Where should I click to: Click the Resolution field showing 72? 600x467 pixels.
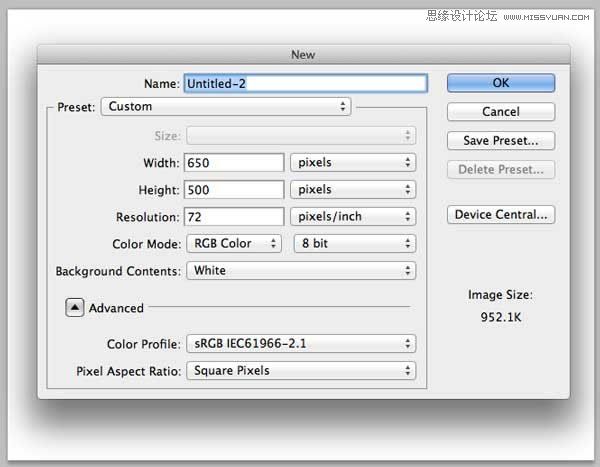pos(234,217)
